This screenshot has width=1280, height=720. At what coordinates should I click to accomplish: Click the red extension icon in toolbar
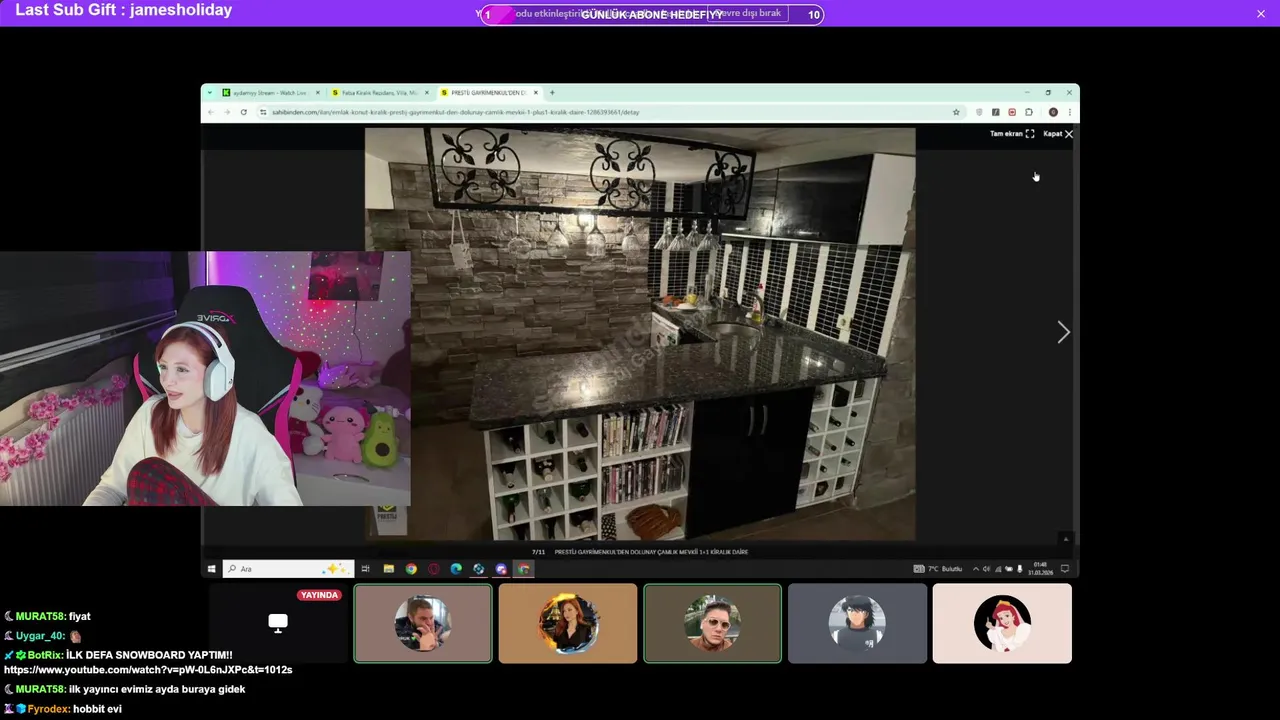click(1012, 112)
